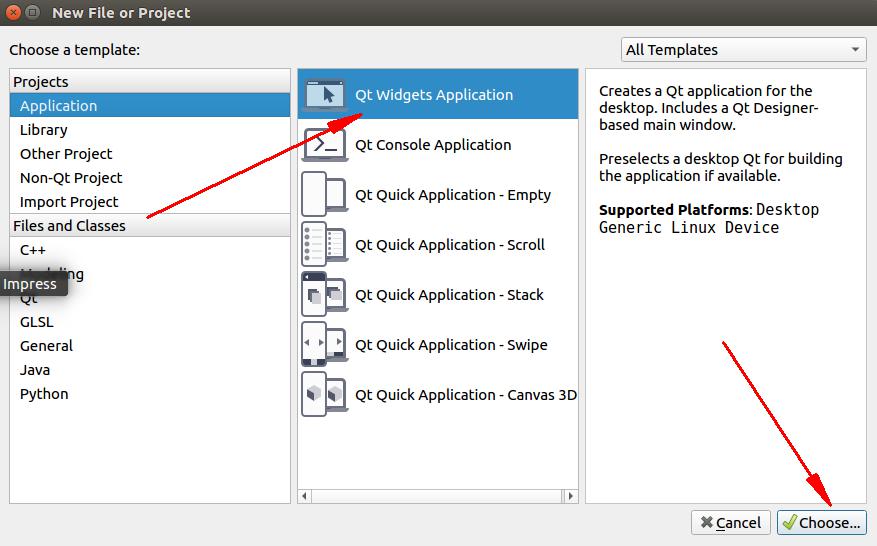Choose Qt Quick Application - Swipe label
Viewport: 877px width, 546px height.
pyautogui.click(x=451, y=345)
